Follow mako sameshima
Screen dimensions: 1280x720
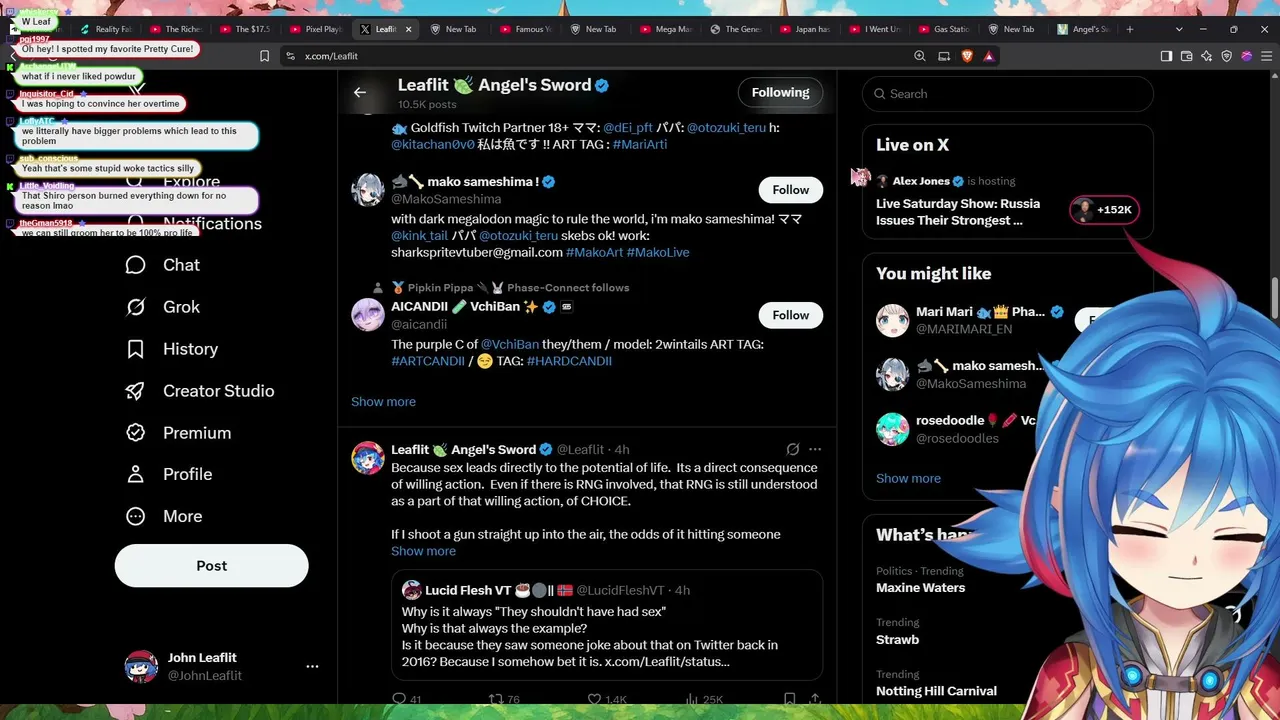click(x=790, y=190)
